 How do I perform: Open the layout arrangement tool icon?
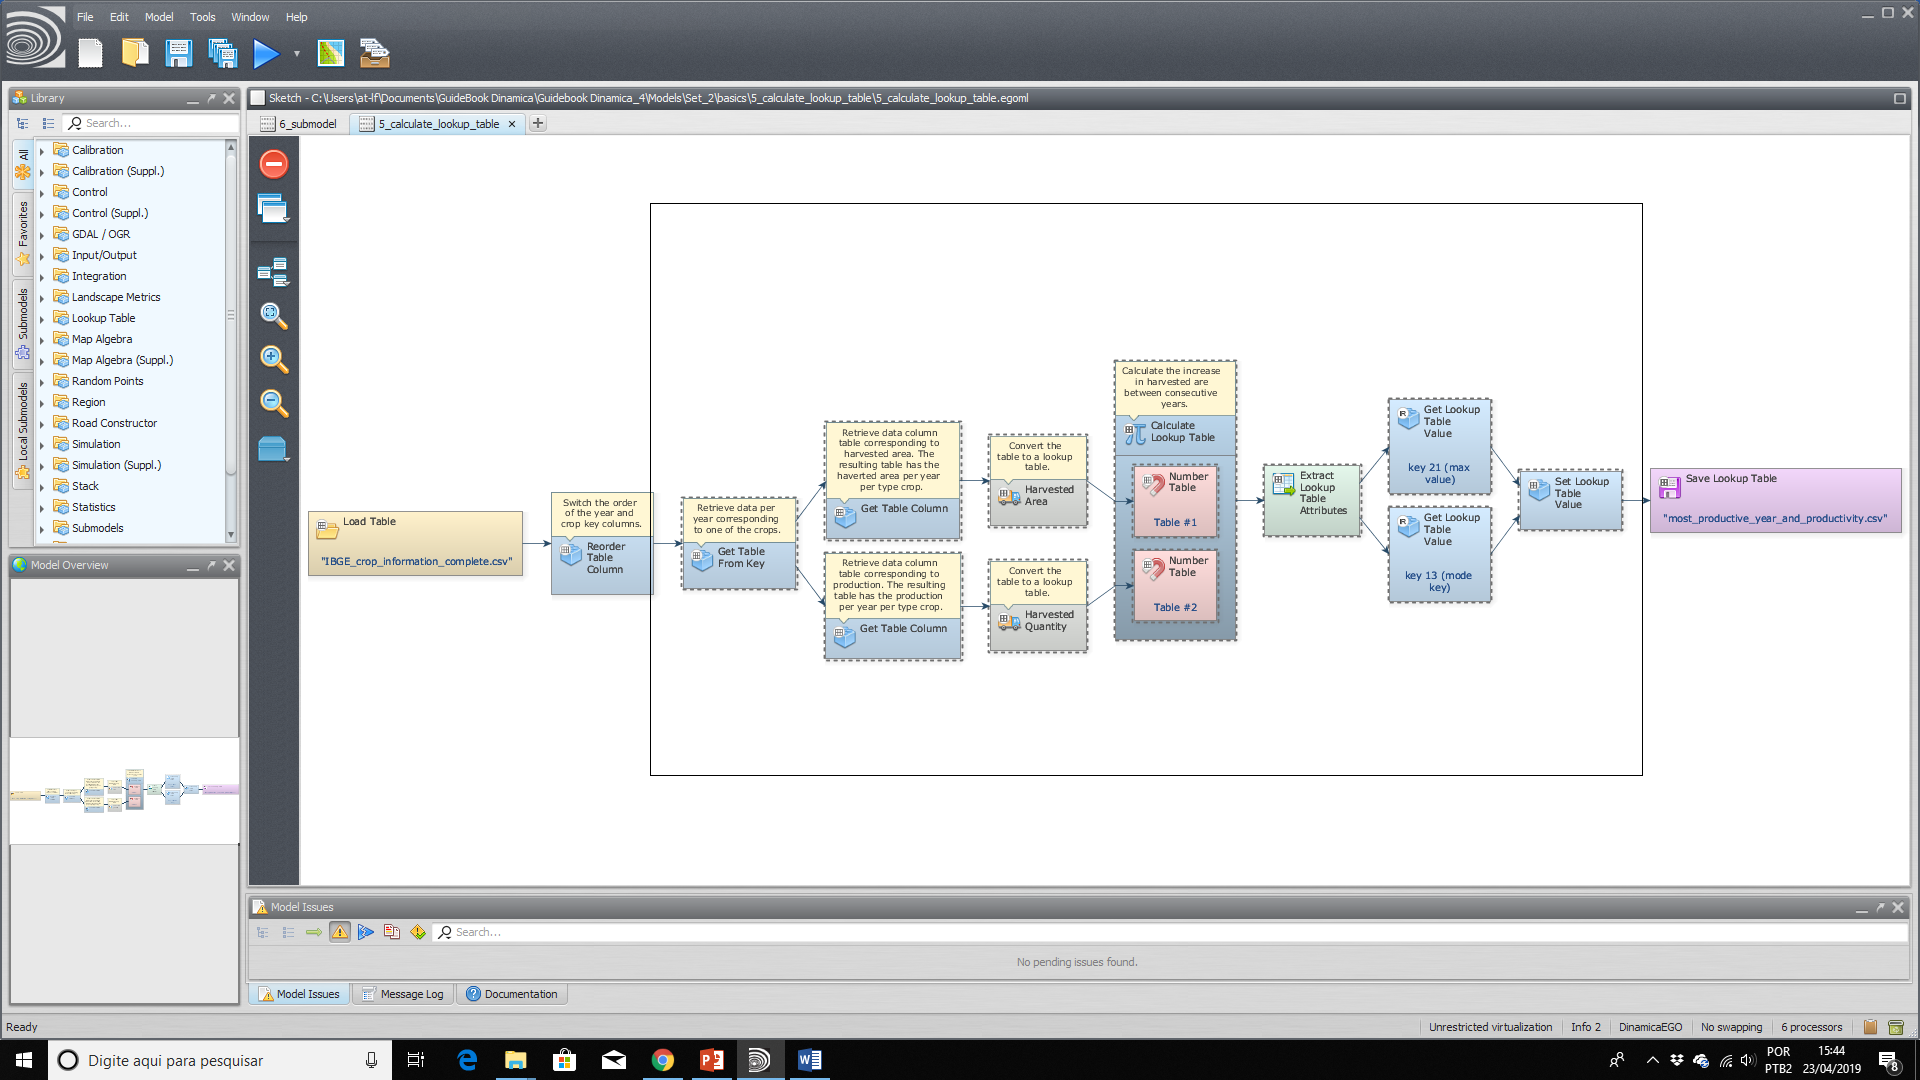tap(273, 272)
